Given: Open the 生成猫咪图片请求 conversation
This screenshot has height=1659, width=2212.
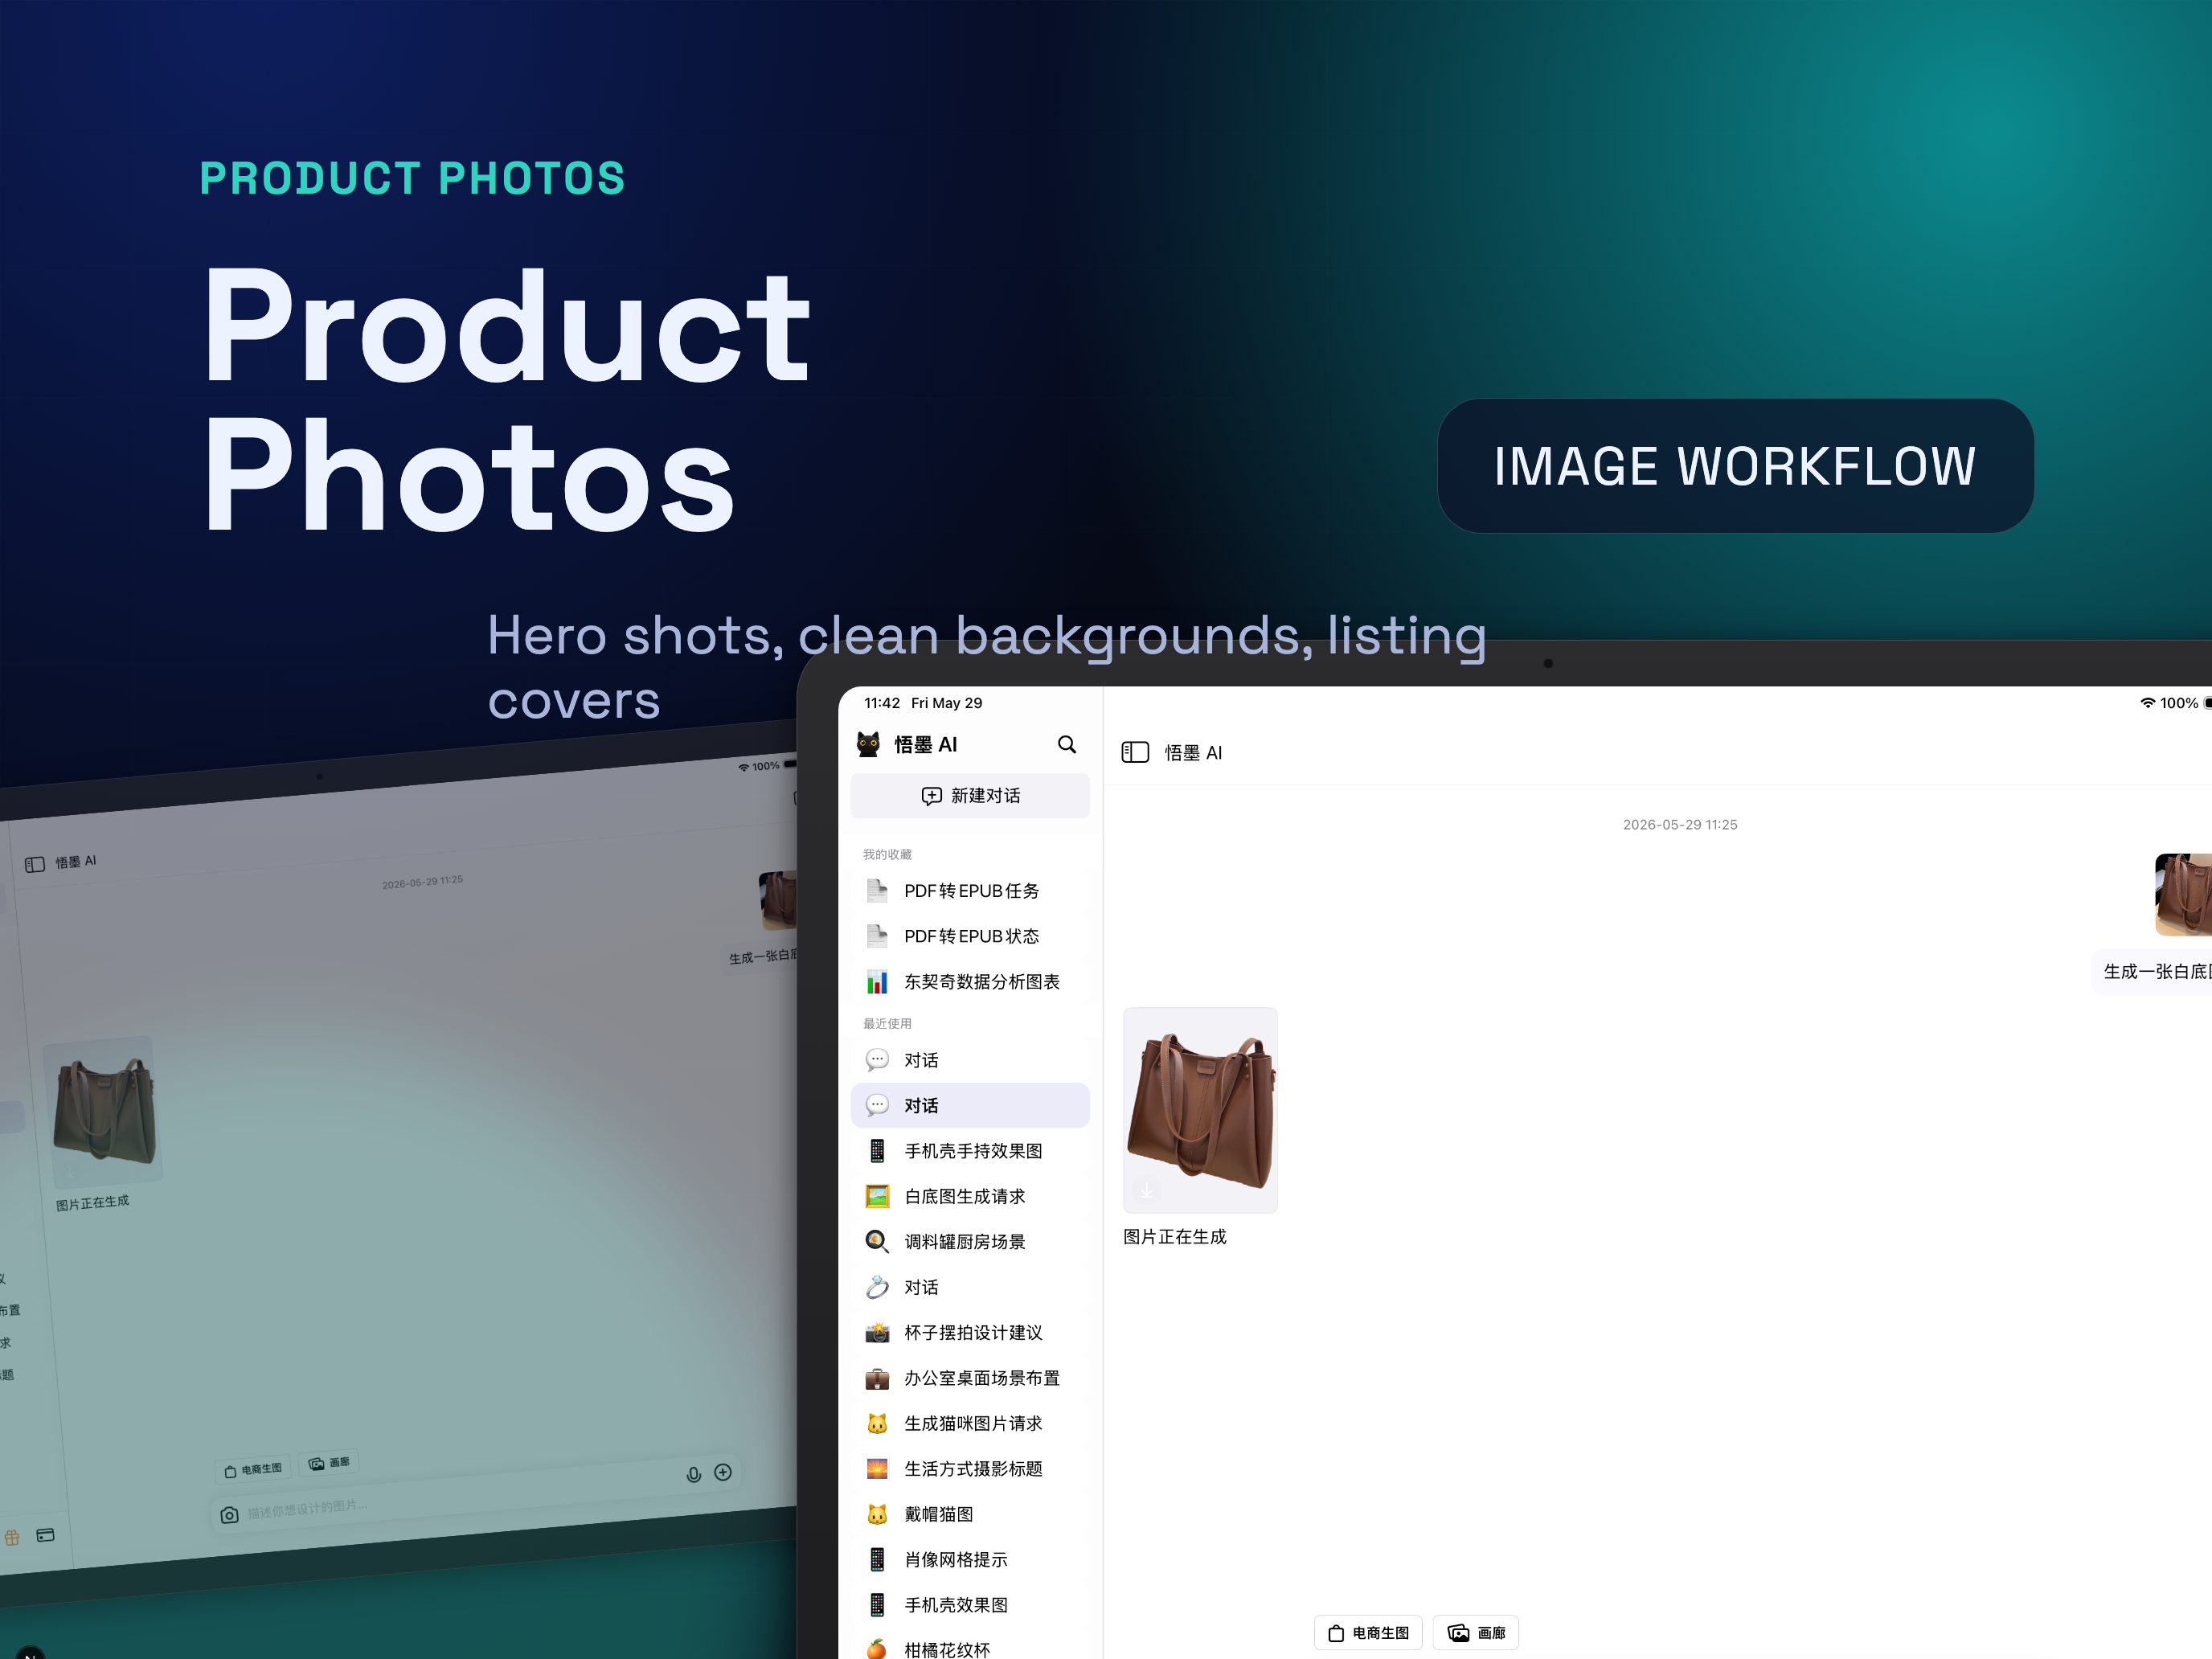Looking at the screenshot, I should click(970, 1424).
